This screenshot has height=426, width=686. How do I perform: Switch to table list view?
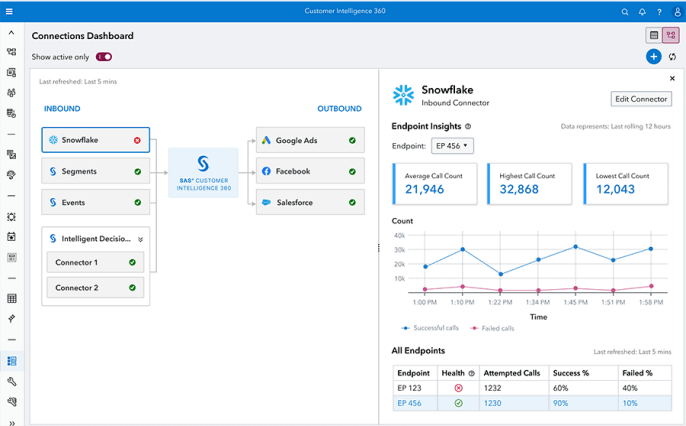[654, 35]
